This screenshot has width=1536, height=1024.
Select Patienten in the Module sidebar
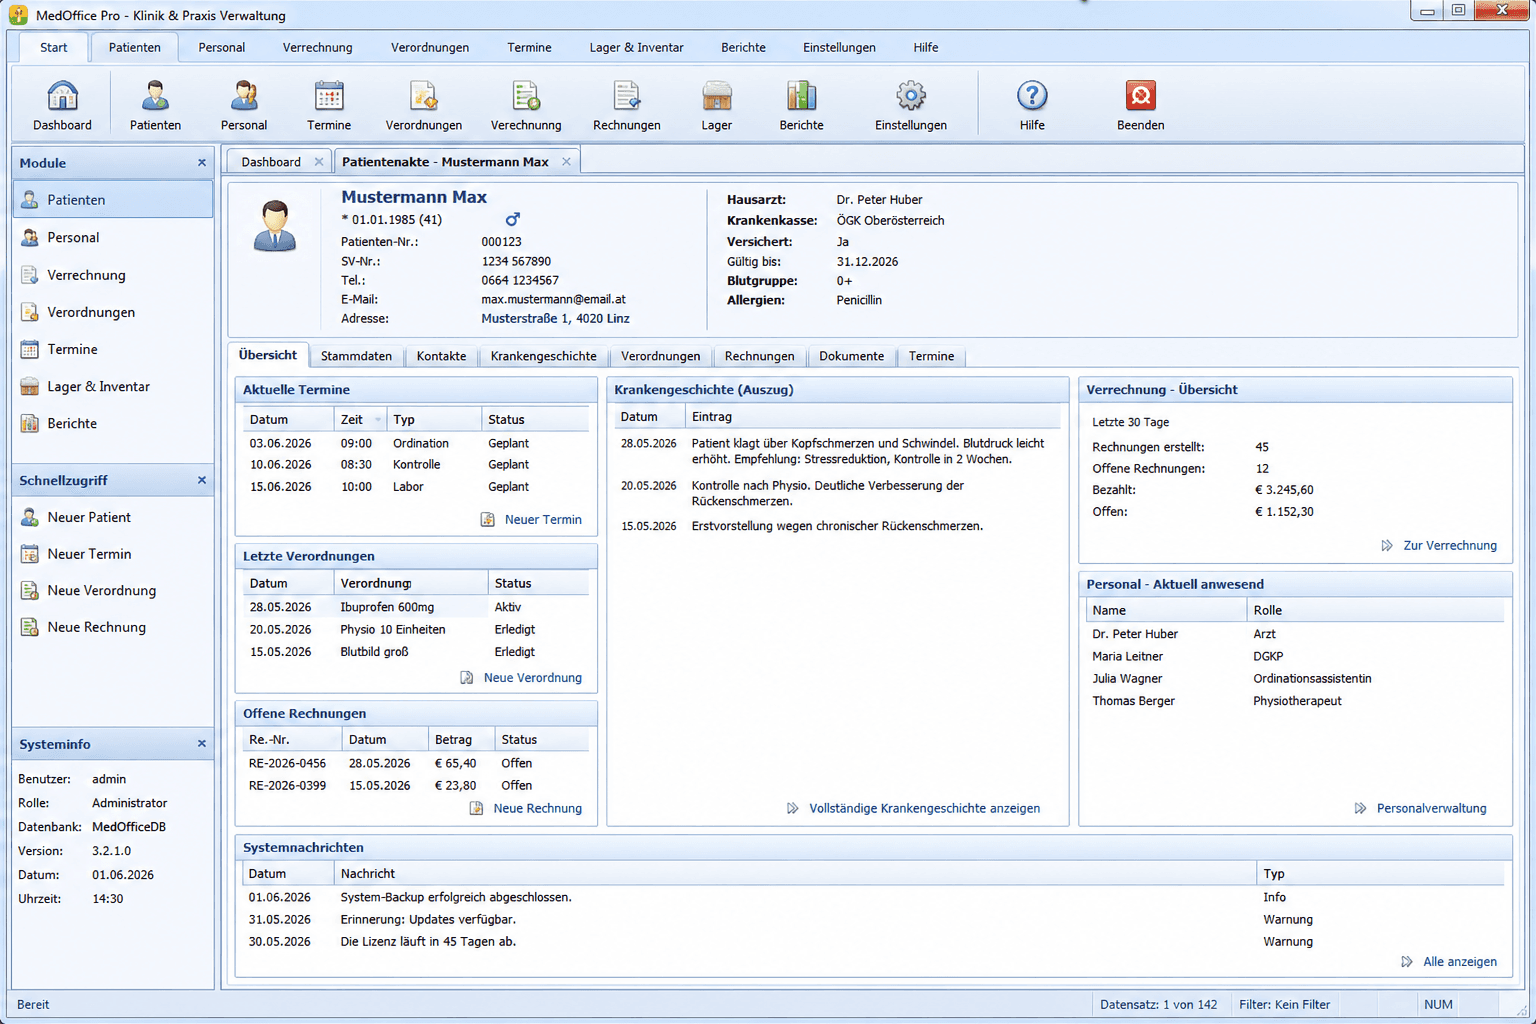click(113, 199)
